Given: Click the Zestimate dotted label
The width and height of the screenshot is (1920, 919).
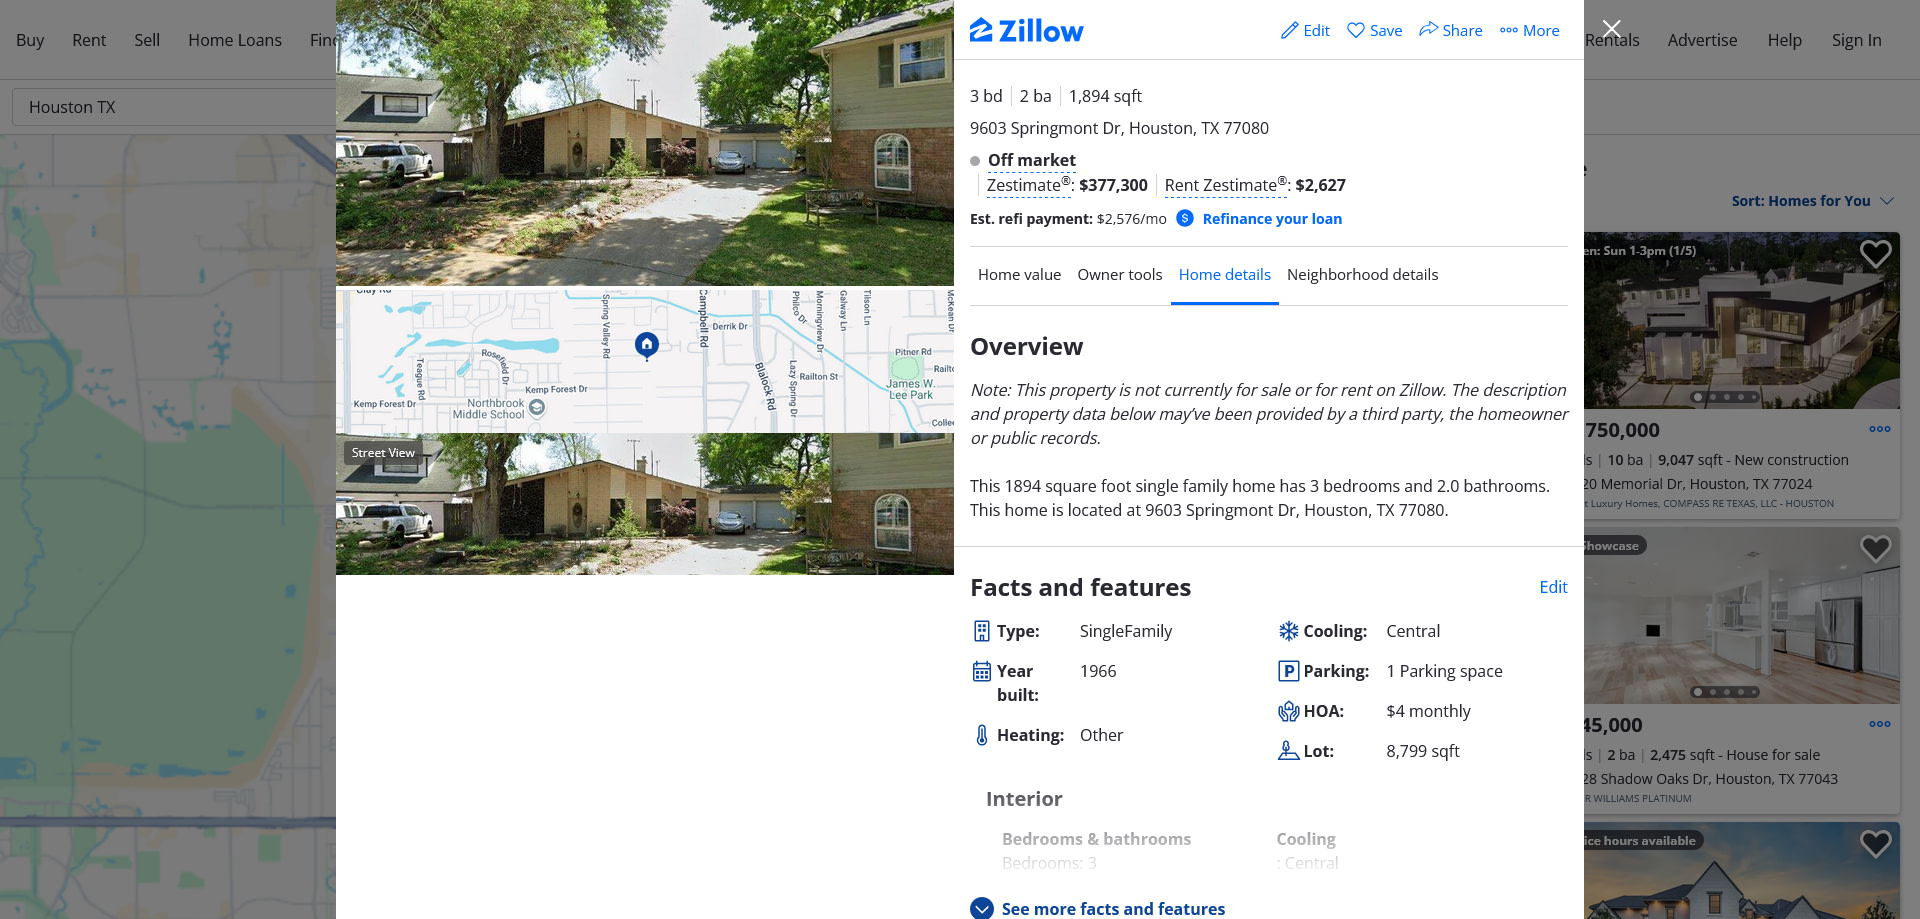Looking at the screenshot, I should [1029, 185].
